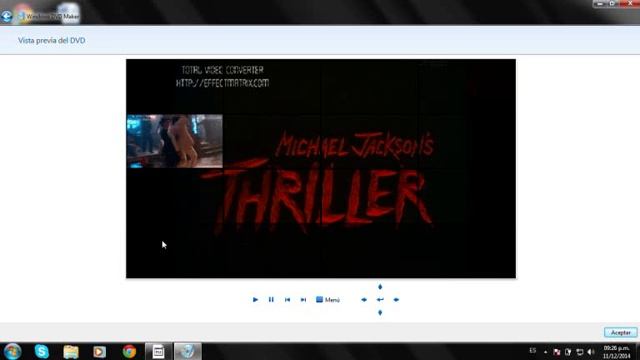The height and width of the screenshot is (360, 640).
Task: Open the ES language indicator
Action: (x=533, y=351)
